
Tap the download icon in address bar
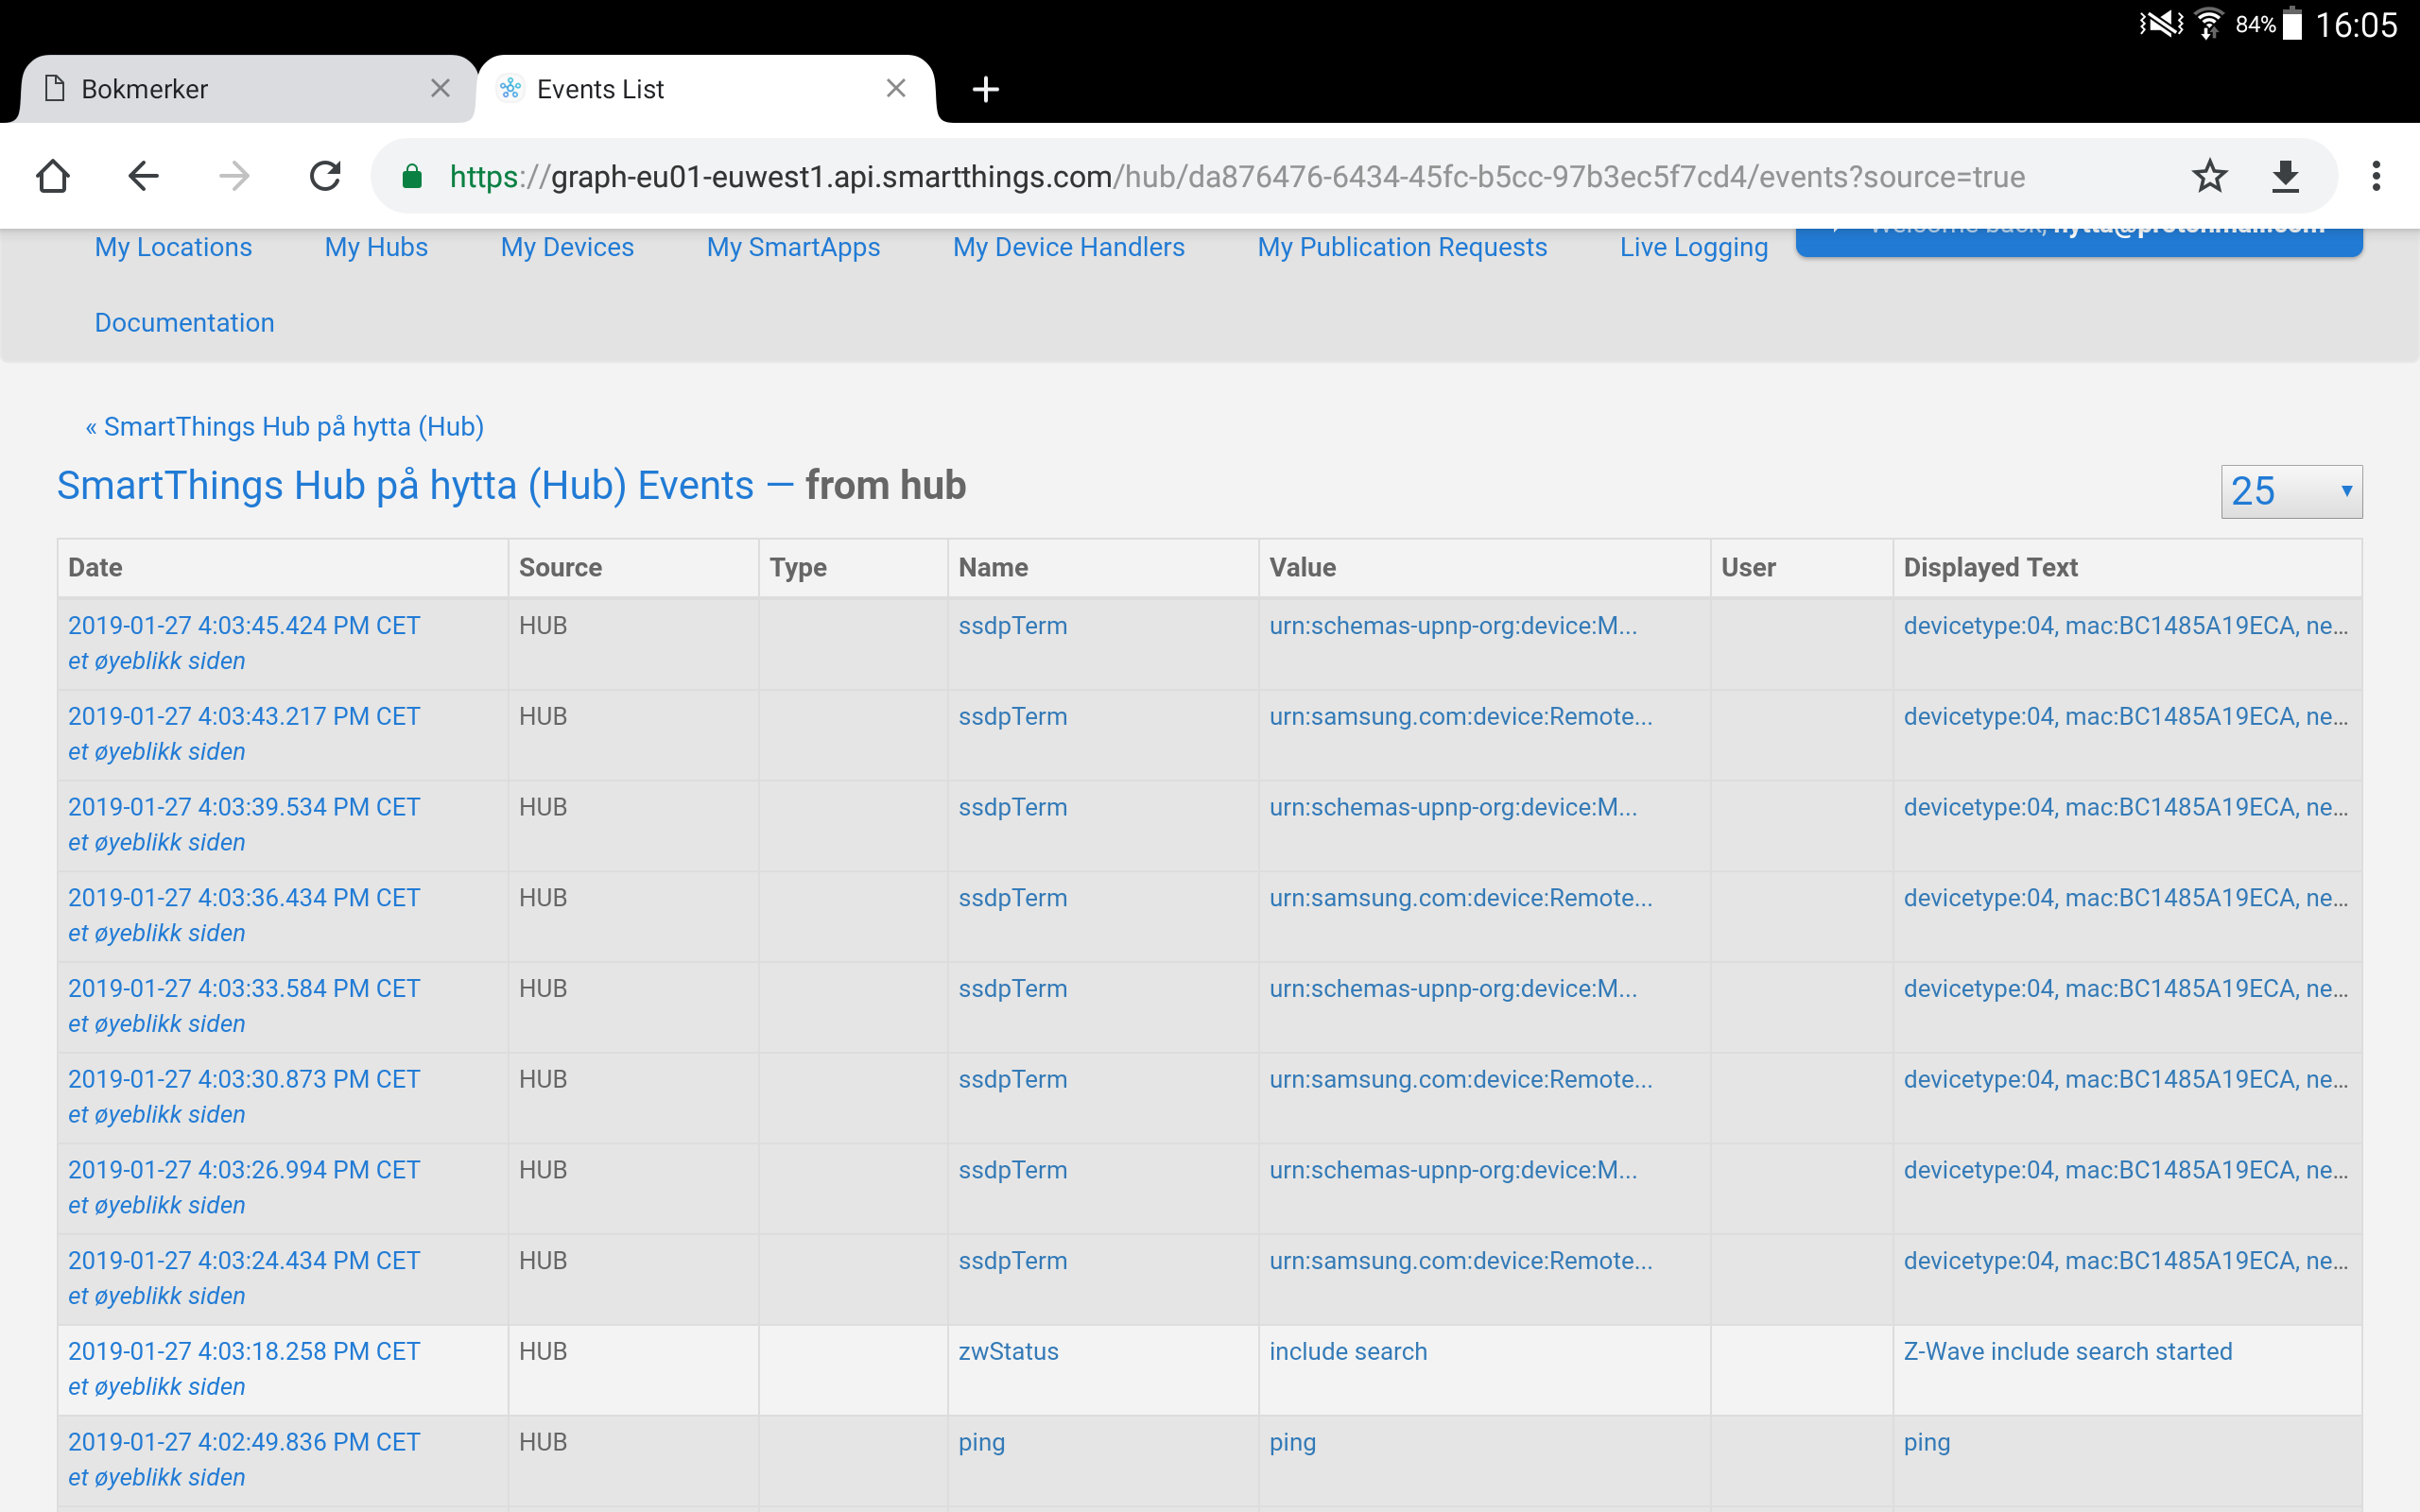(x=2285, y=176)
